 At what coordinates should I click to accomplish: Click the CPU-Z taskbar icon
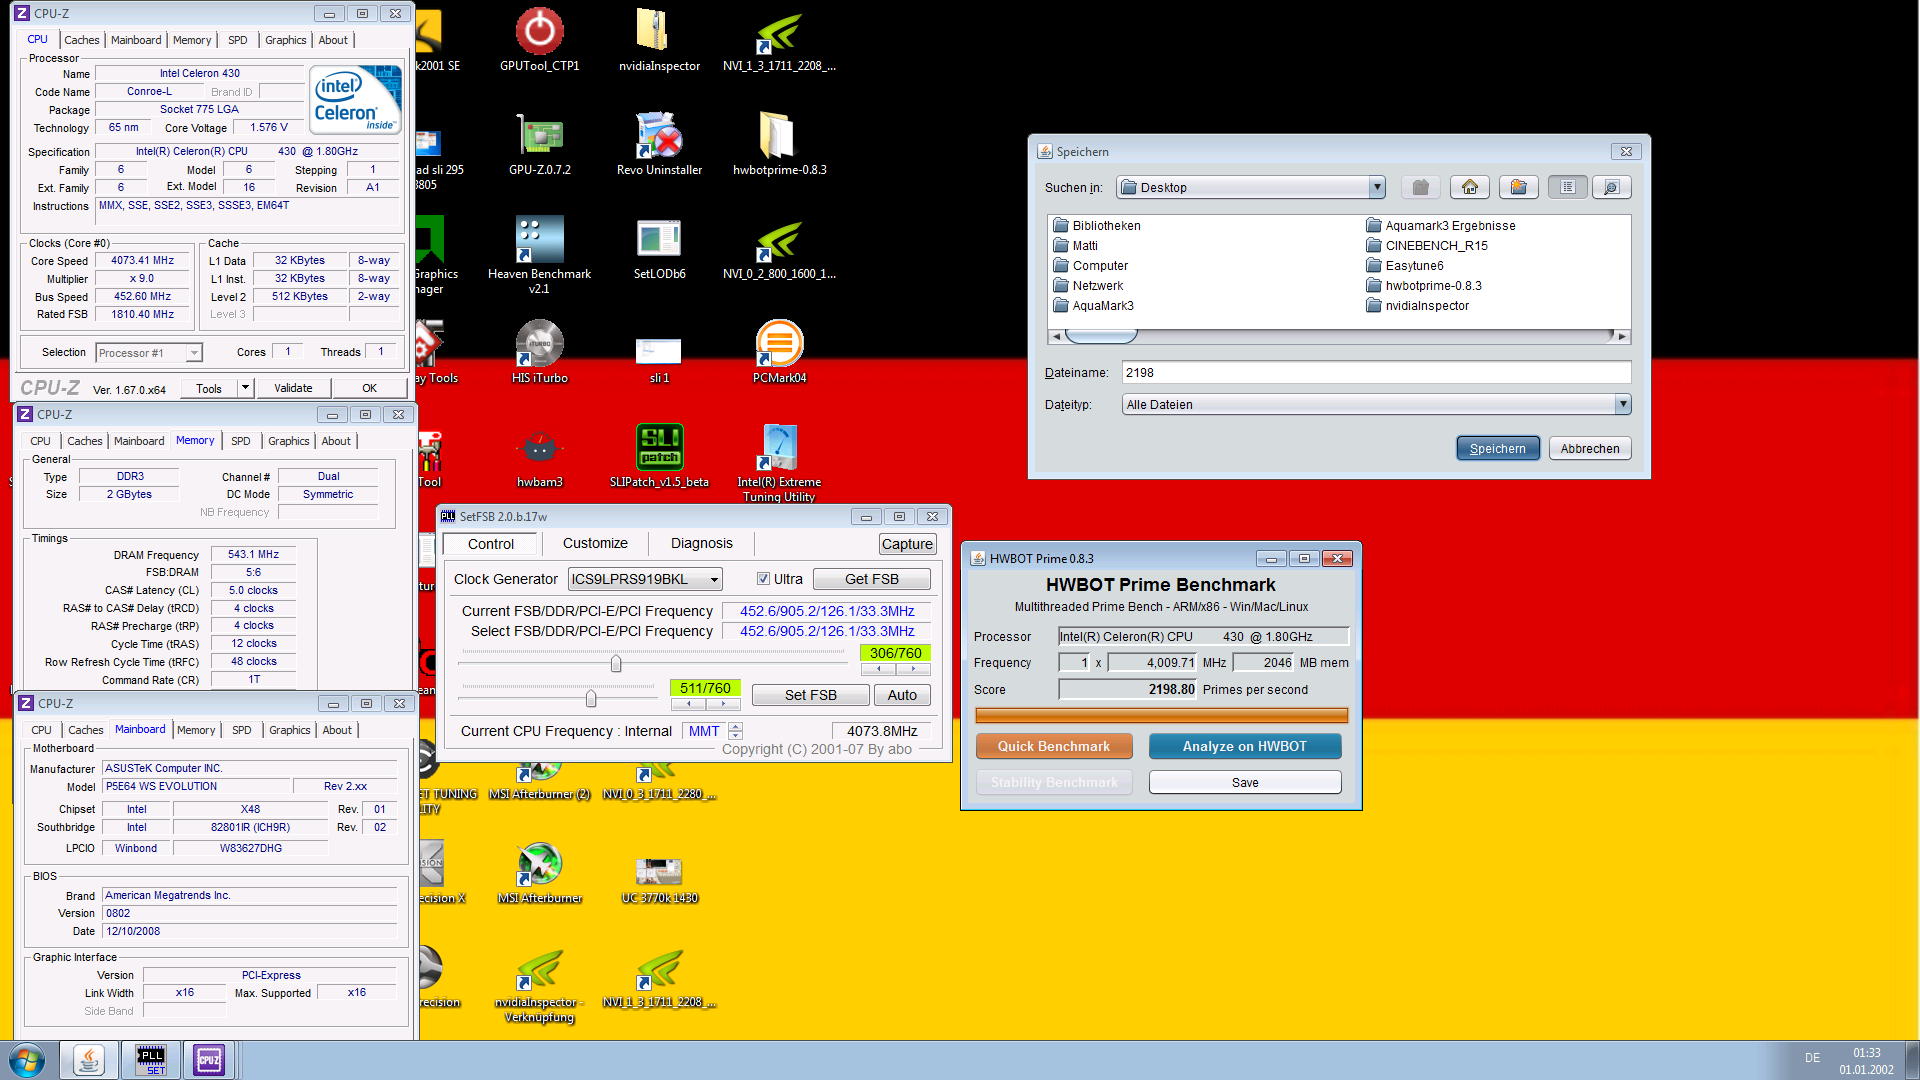[209, 1060]
